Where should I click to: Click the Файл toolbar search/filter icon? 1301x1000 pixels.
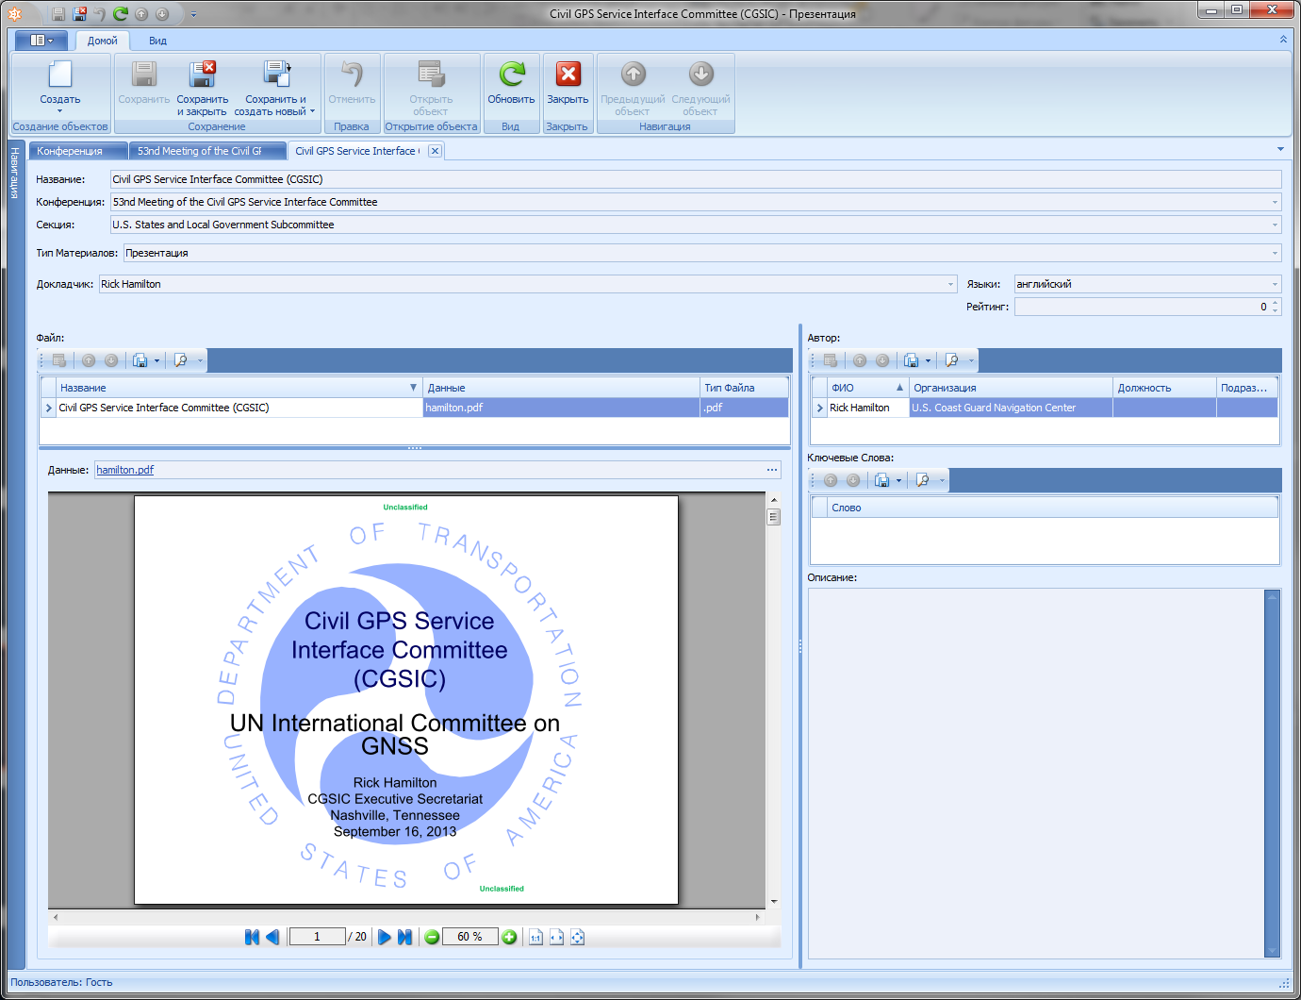point(181,360)
